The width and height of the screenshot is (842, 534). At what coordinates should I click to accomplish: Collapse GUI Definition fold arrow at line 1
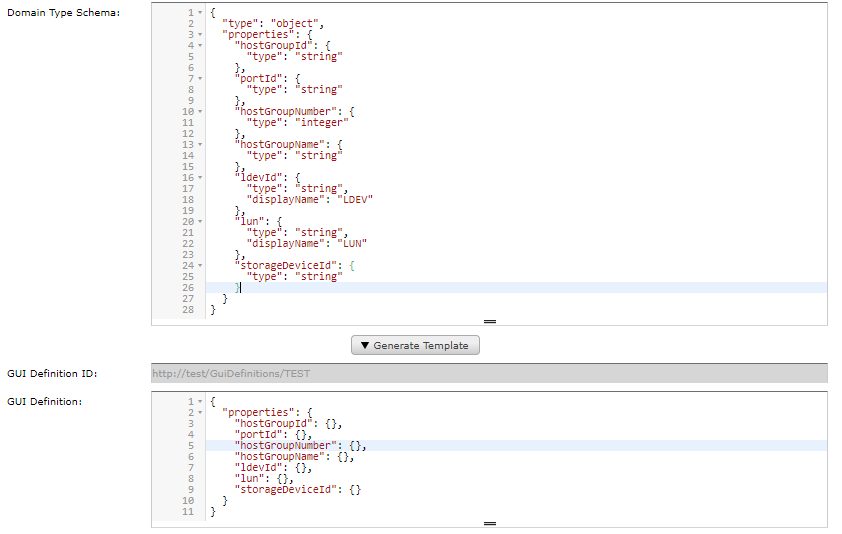pos(200,401)
